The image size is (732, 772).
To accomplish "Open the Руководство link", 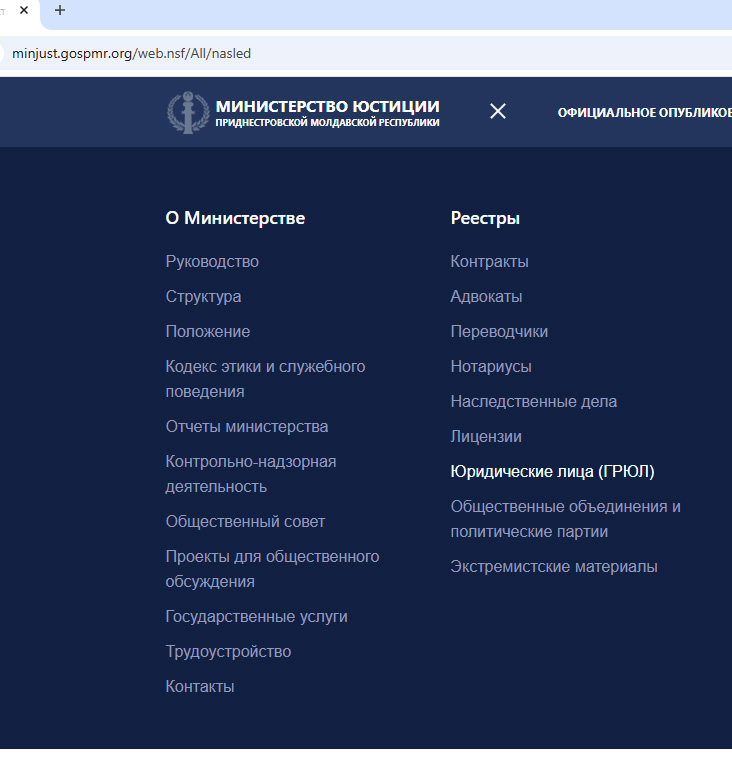I will click(x=212, y=262).
